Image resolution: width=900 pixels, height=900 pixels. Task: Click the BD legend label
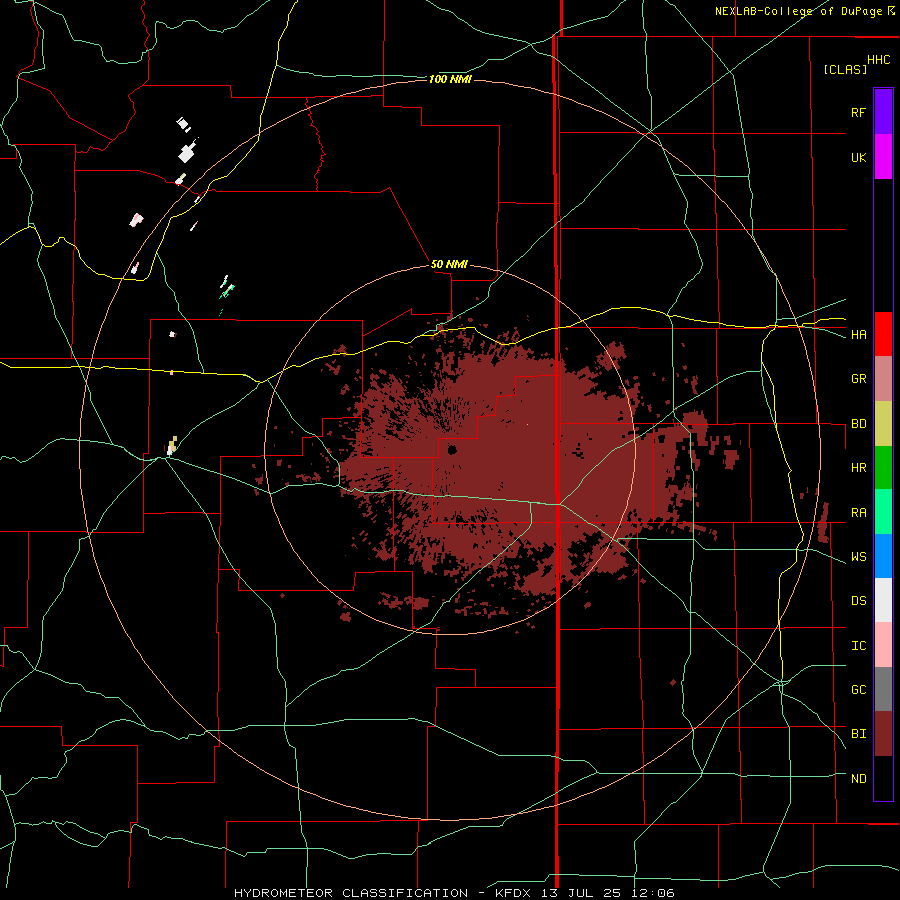[x=858, y=424]
